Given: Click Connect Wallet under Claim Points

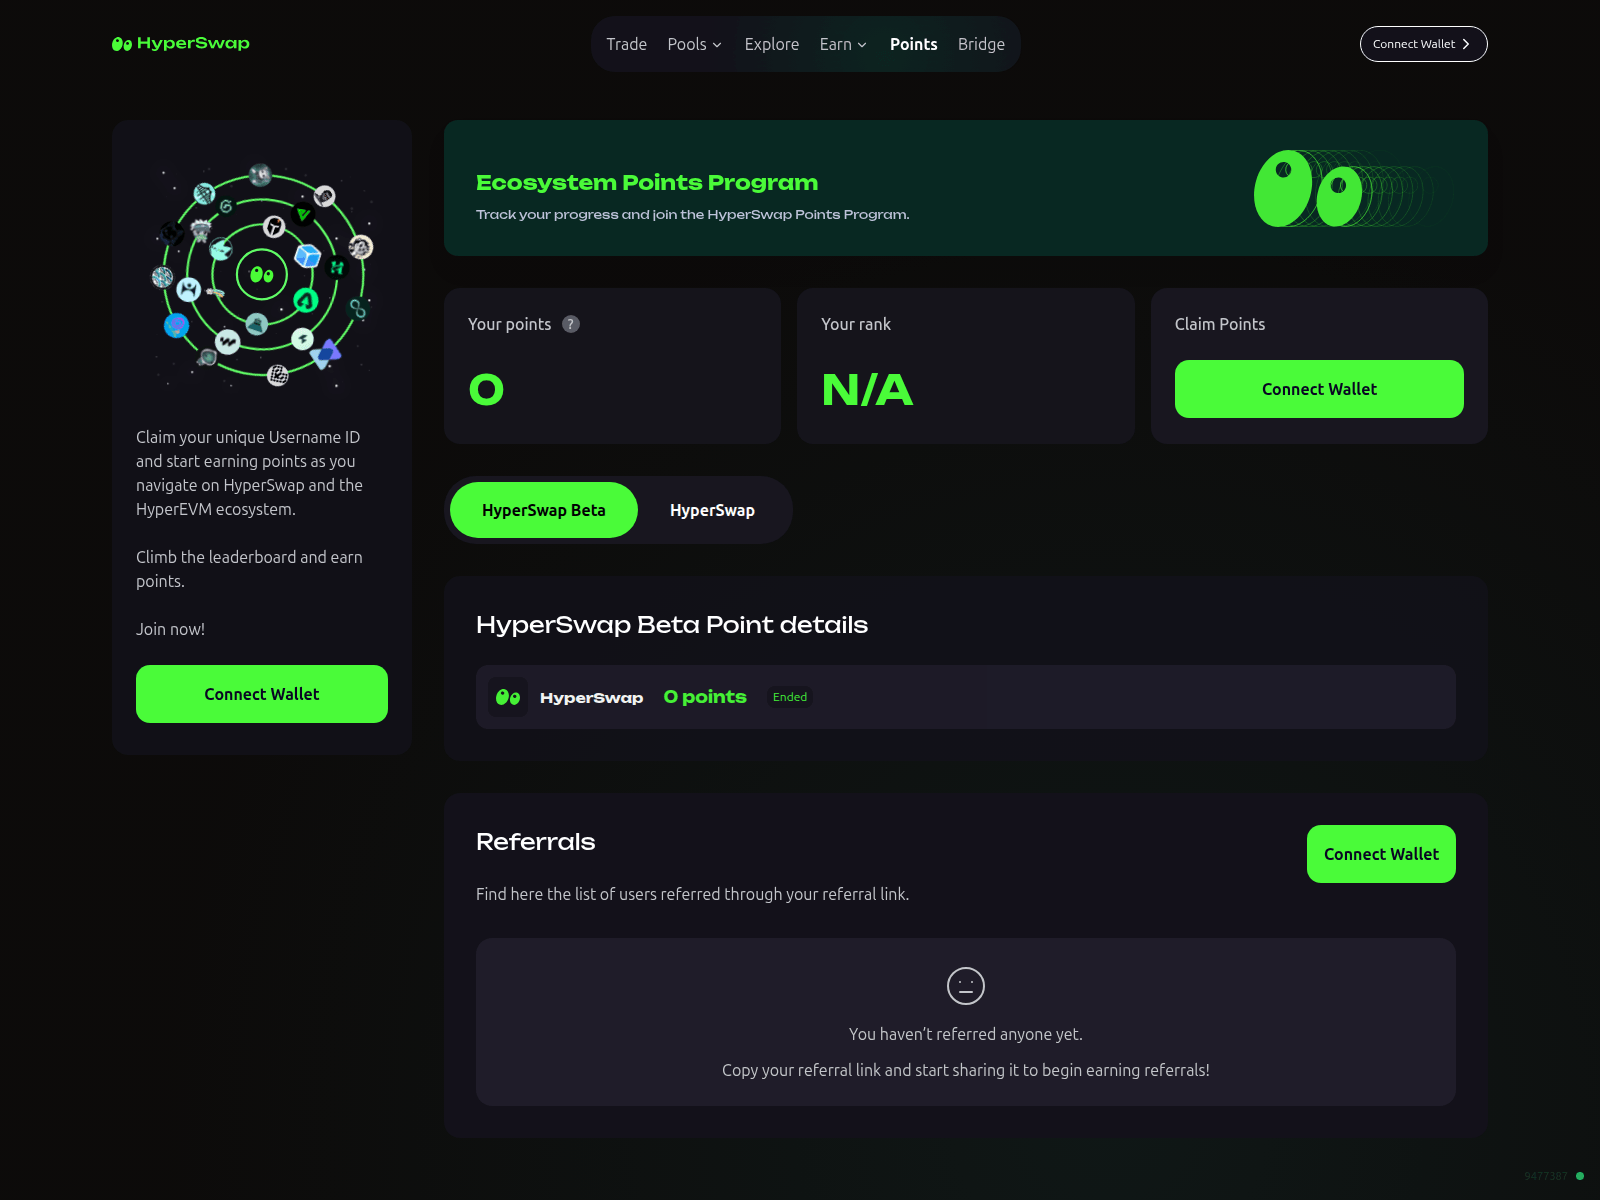Looking at the screenshot, I should (x=1319, y=389).
